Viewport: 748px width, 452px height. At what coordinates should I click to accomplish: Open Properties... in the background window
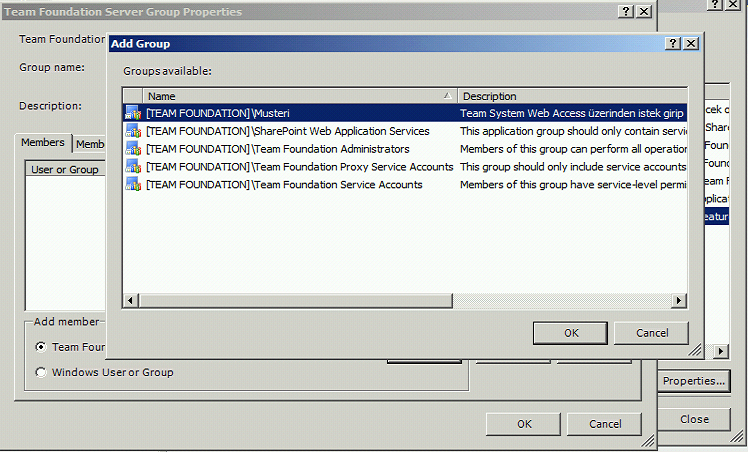click(x=694, y=381)
